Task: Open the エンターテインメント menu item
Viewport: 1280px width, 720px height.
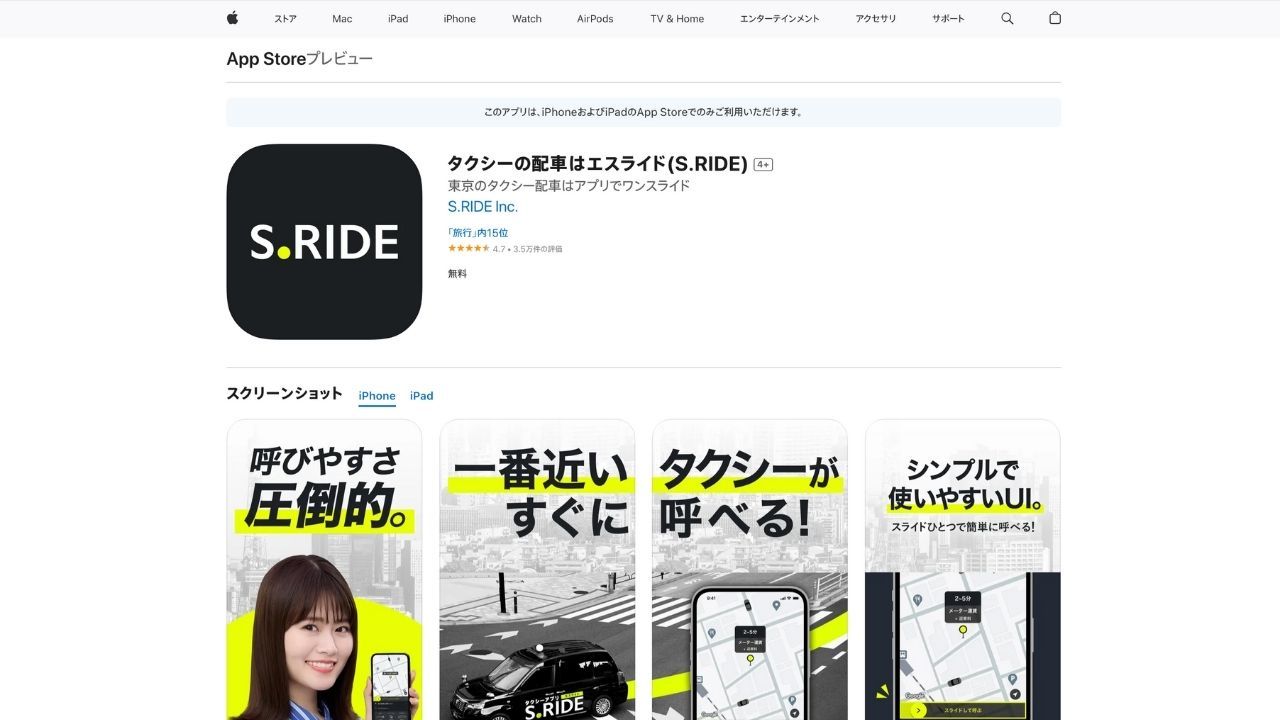Action: pos(780,19)
